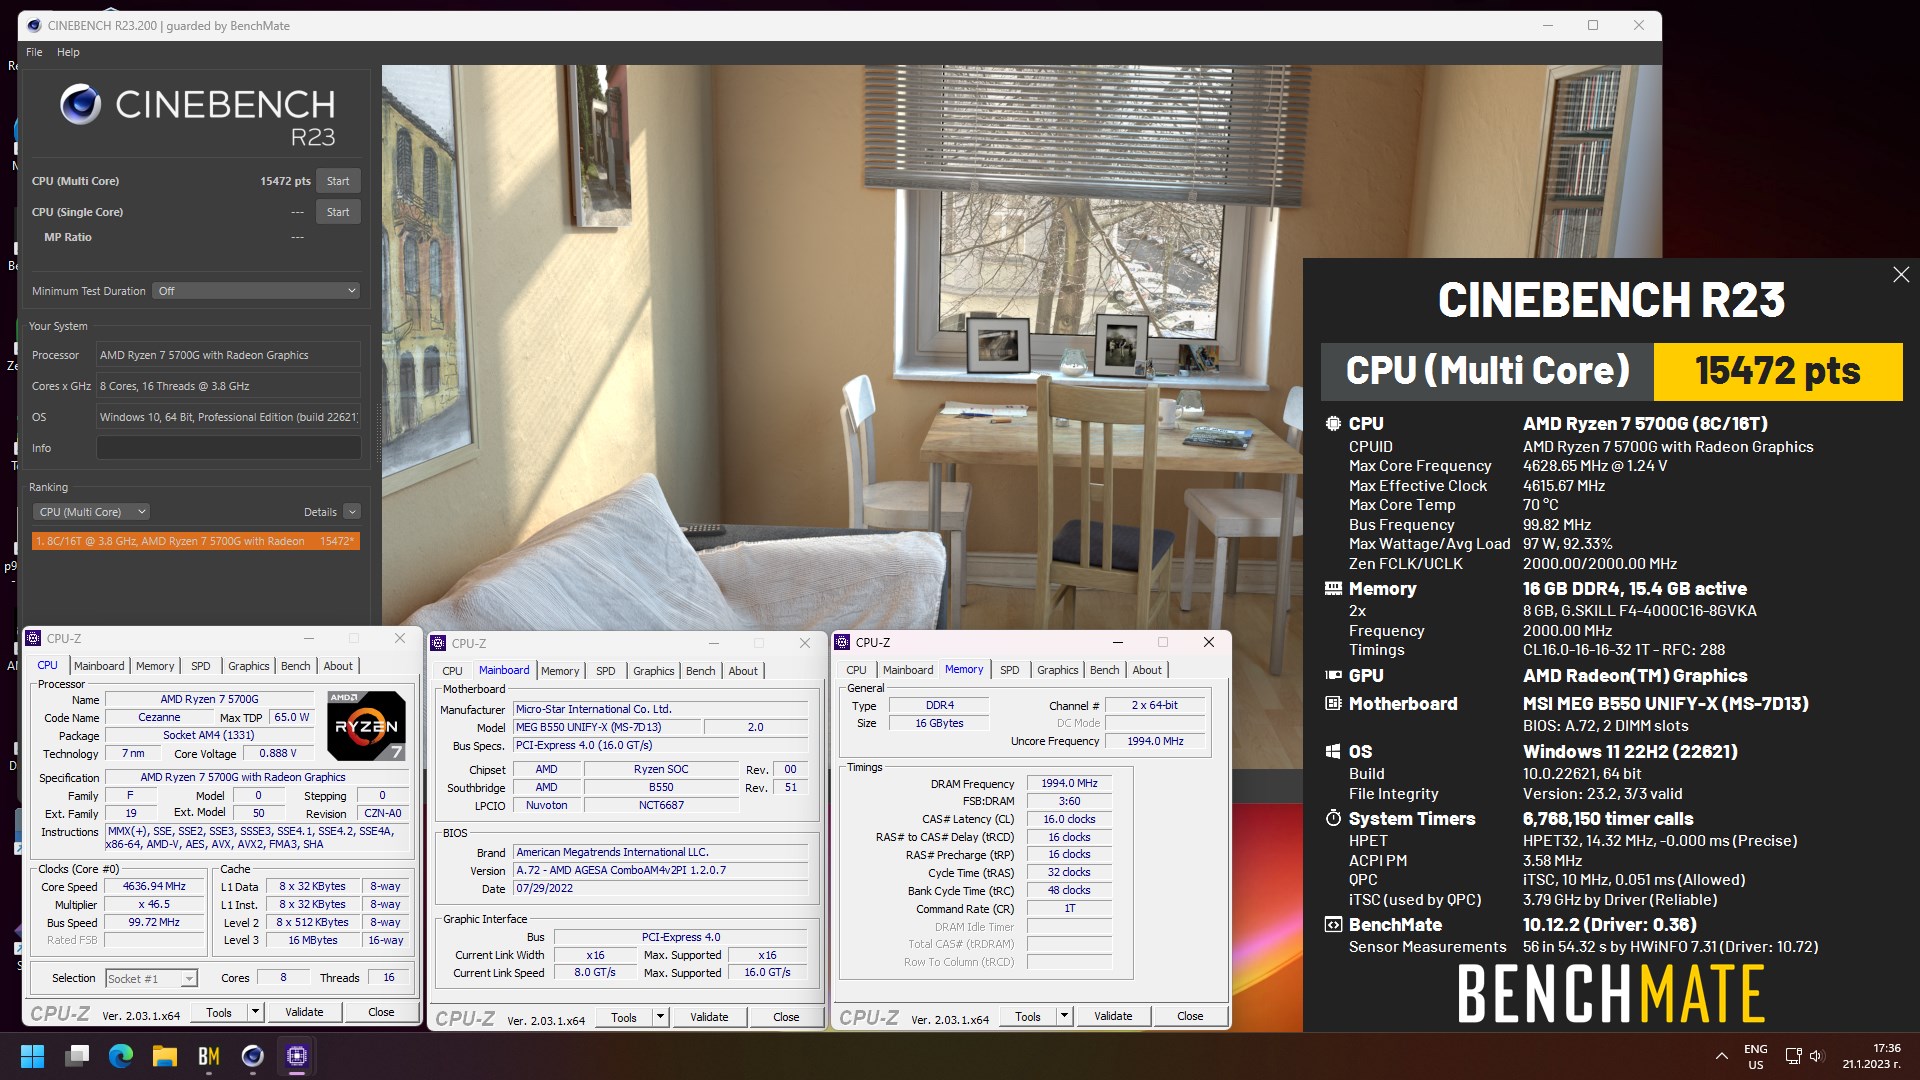Select the 5700G ranking entry row
1920x1080 pixels.
[196, 541]
